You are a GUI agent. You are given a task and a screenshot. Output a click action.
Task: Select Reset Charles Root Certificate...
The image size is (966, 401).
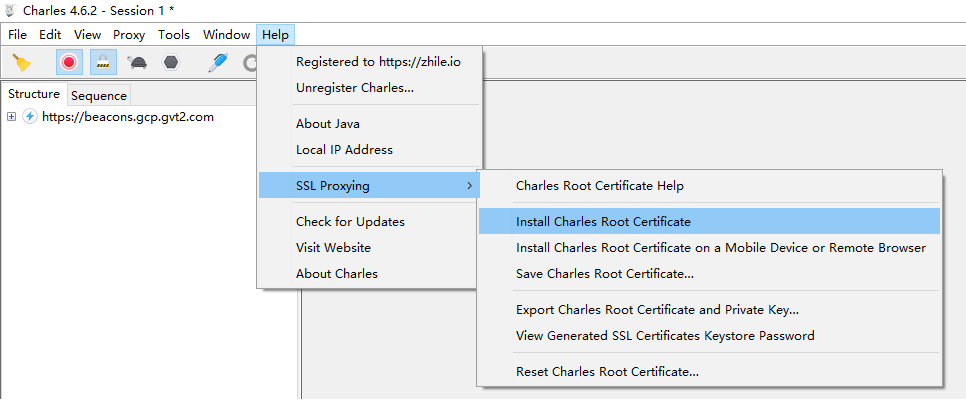click(x=606, y=372)
